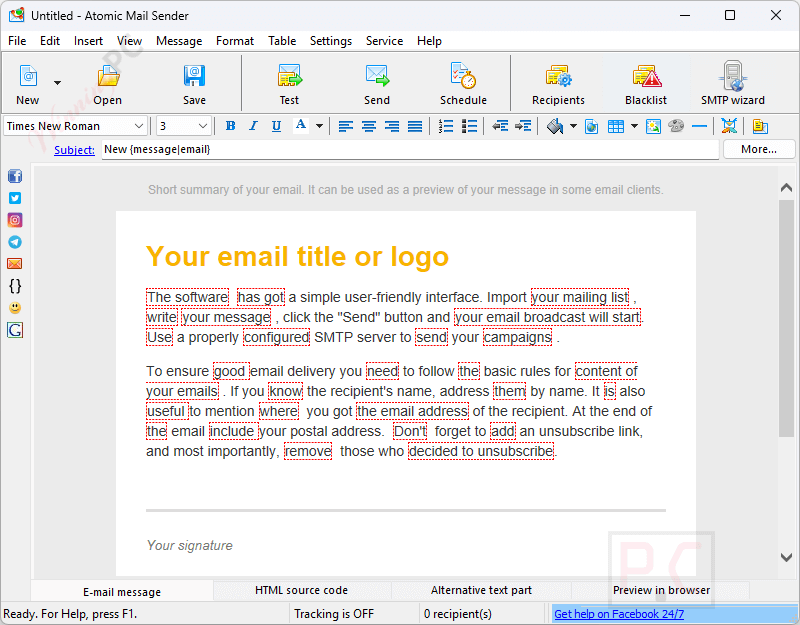800x625 pixels.
Task: Click the Subject link
Action: tap(74, 150)
